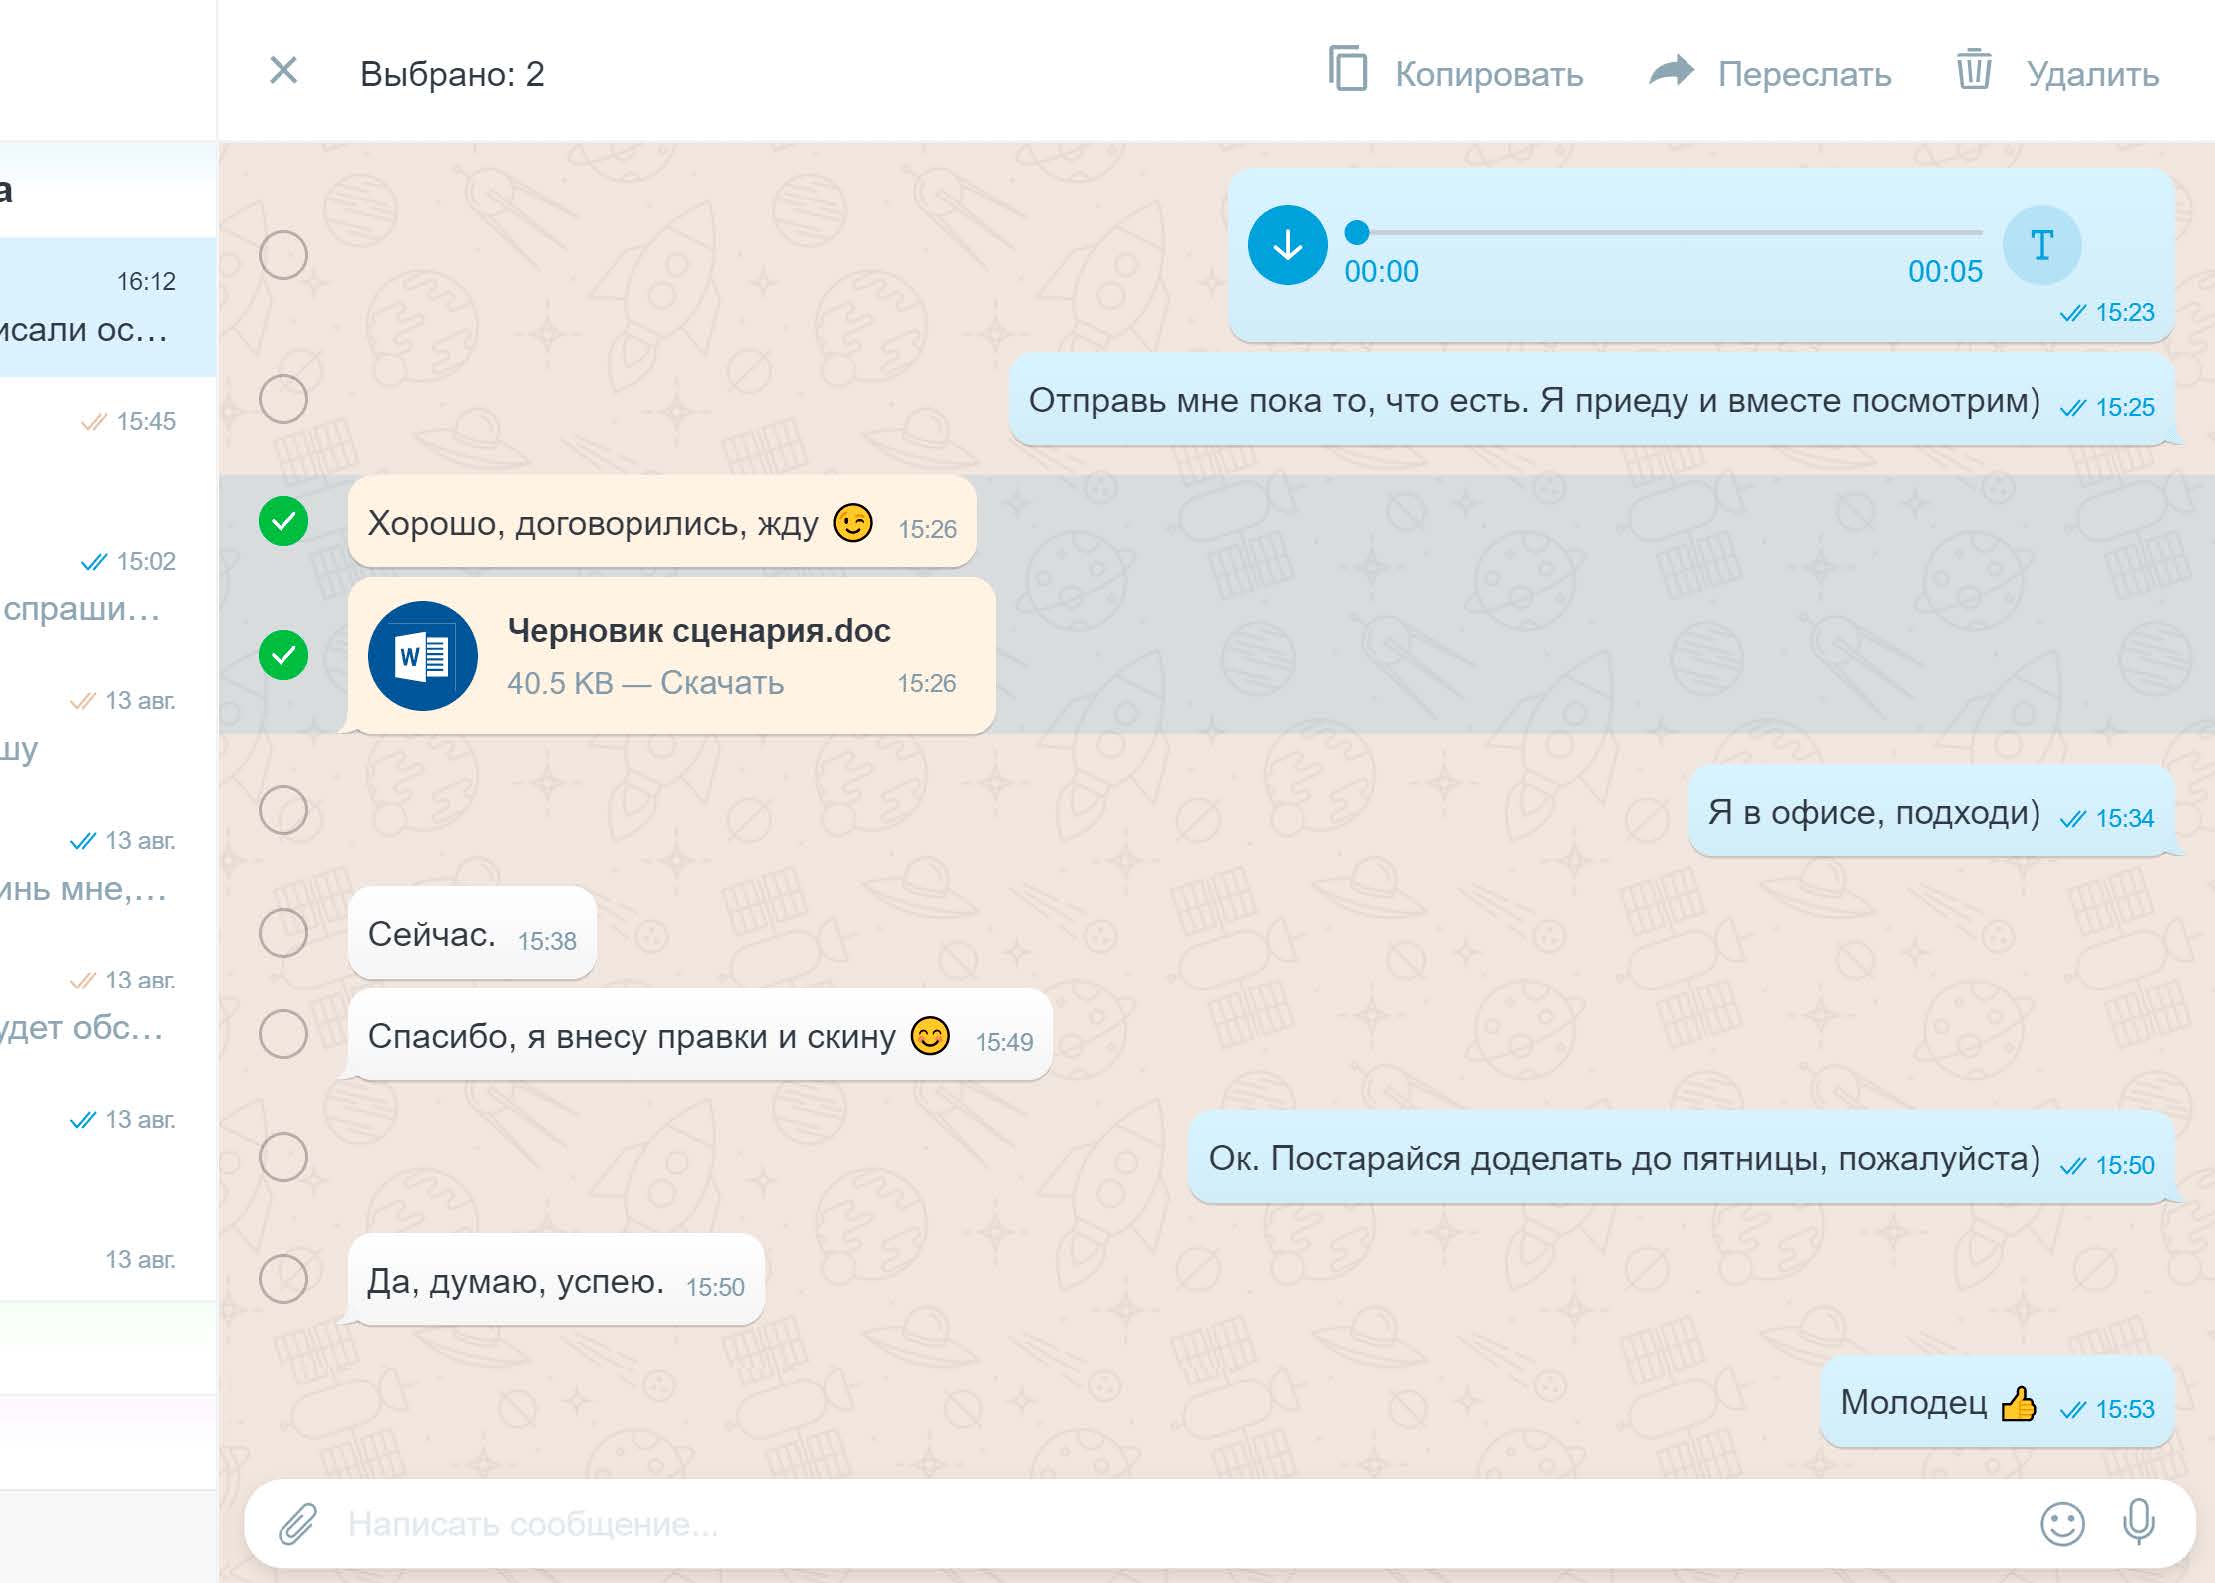Click the 'Копировать' text button

tap(1488, 75)
